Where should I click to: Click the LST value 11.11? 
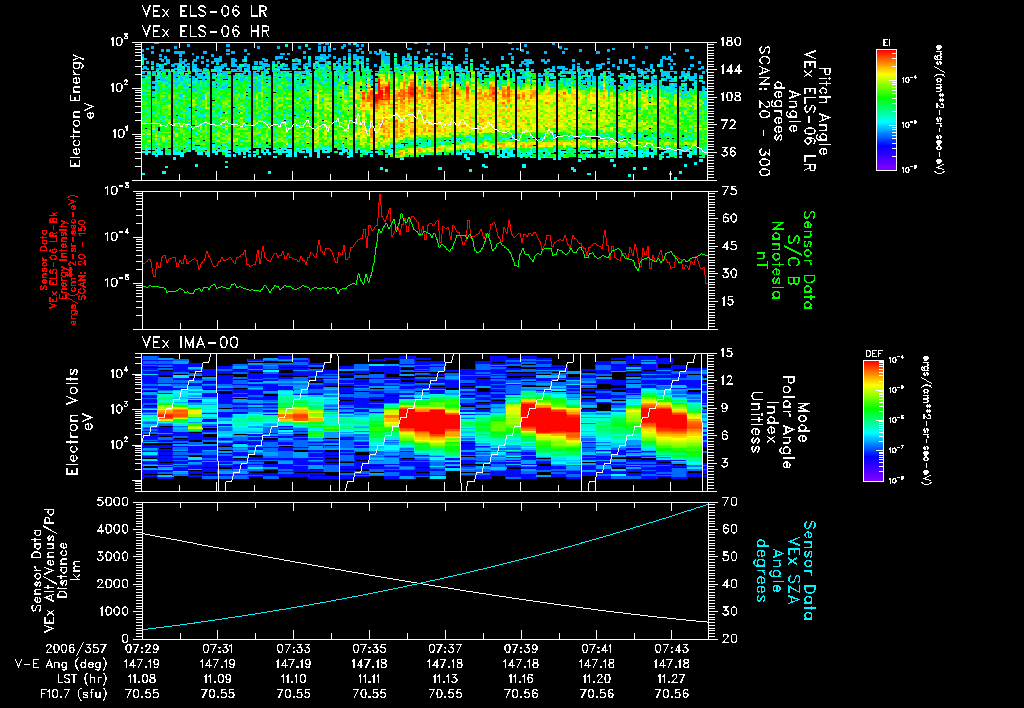click(369, 679)
